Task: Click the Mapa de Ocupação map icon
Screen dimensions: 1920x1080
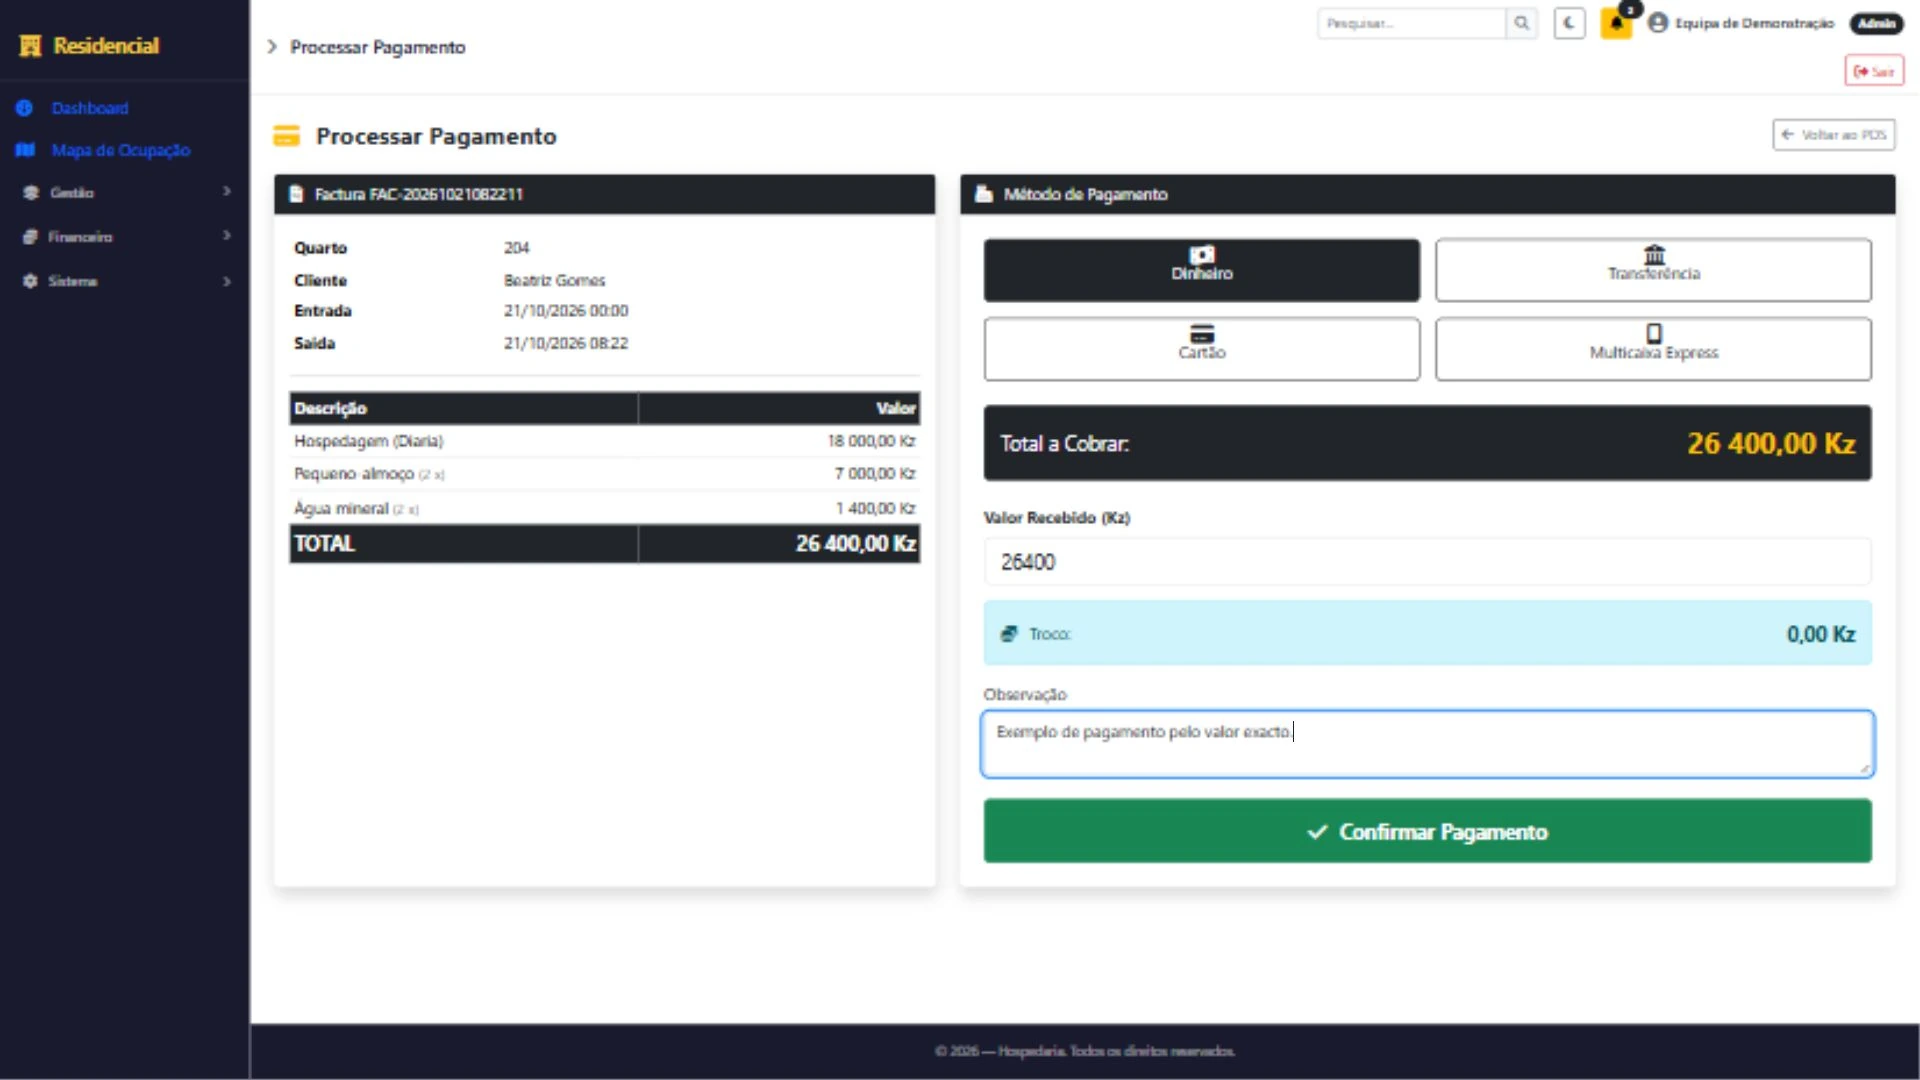Action: [25, 150]
